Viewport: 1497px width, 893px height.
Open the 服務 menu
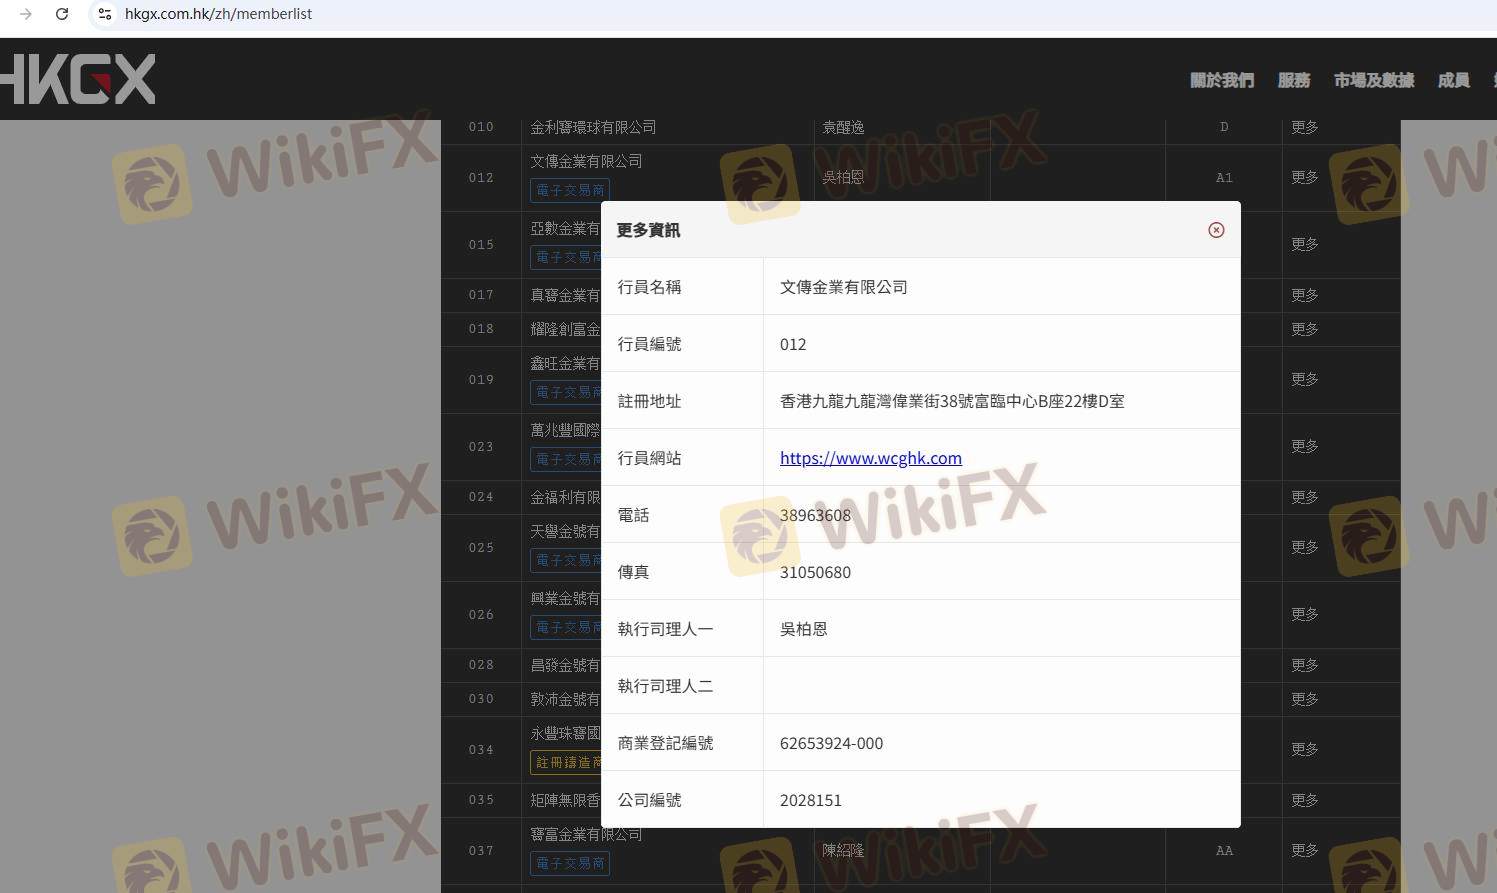tap(1293, 80)
